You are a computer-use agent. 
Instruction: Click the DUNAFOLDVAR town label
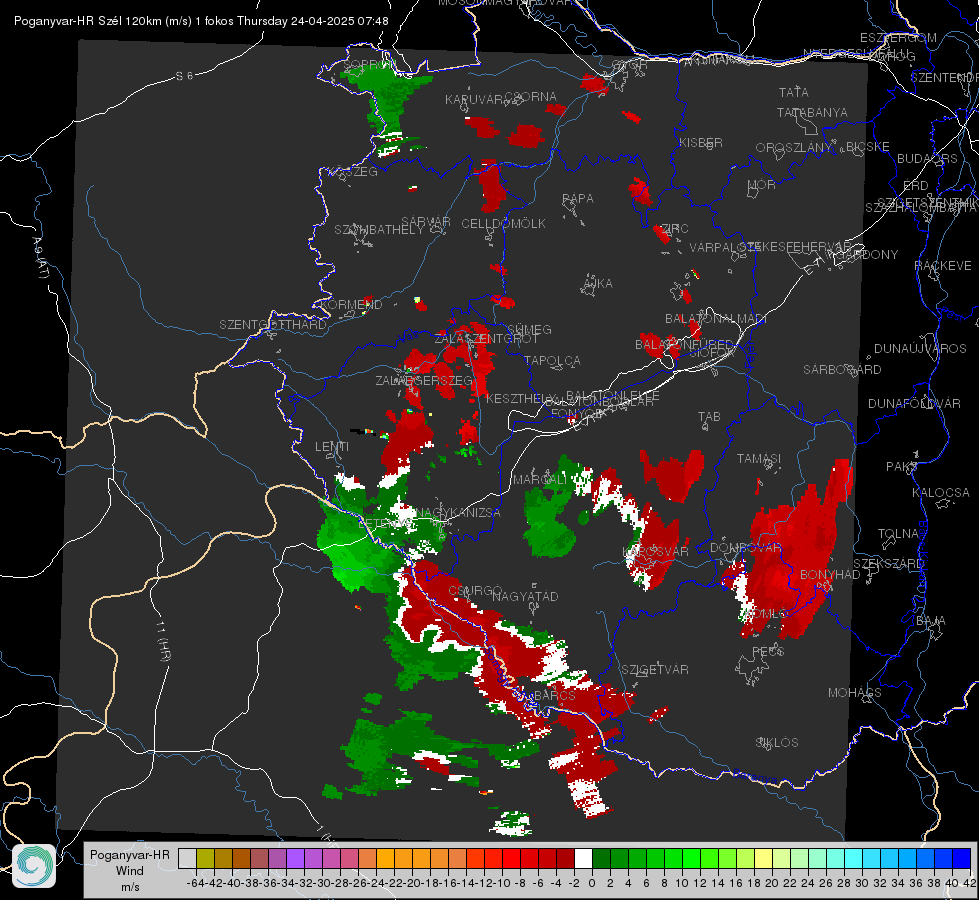pos(914,403)
